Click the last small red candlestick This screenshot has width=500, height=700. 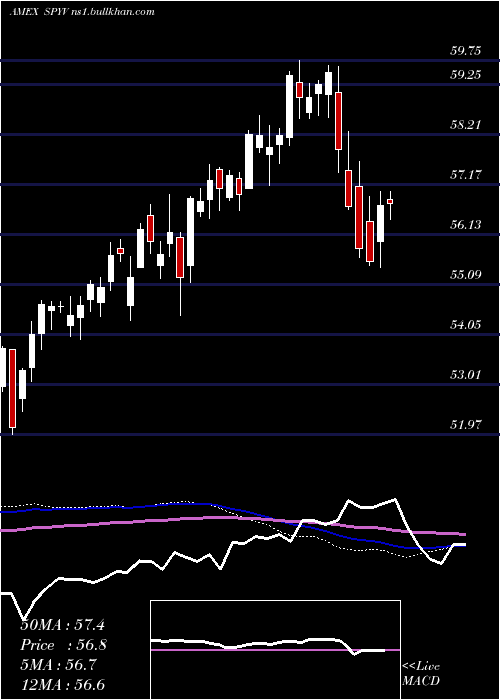pyautogui.click(x=390, y=202)
